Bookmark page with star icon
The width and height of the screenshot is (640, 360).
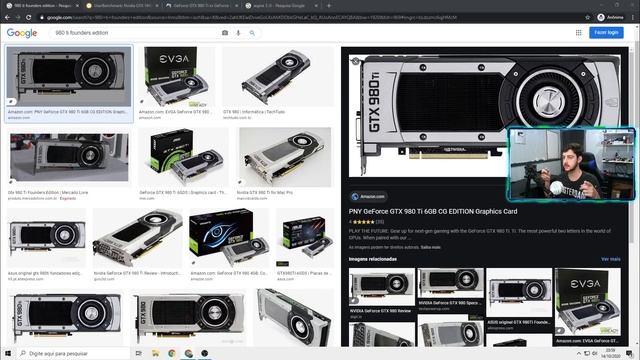pyautogui.click(x=588, y=18)
